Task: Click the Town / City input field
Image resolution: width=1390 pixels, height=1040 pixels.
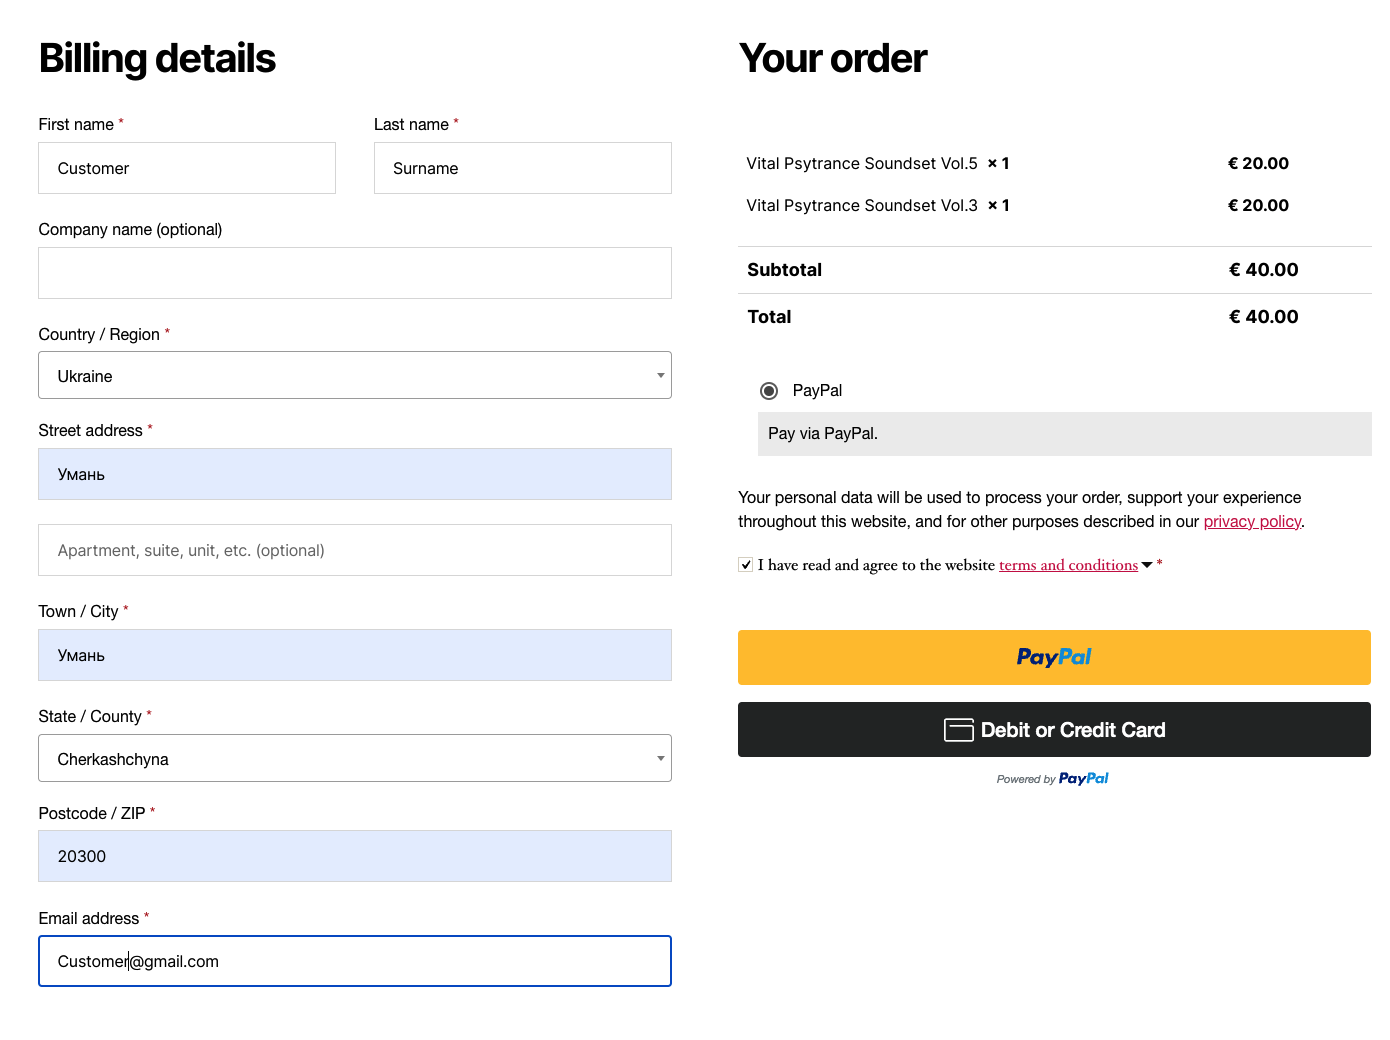Action: coord(355,655)
